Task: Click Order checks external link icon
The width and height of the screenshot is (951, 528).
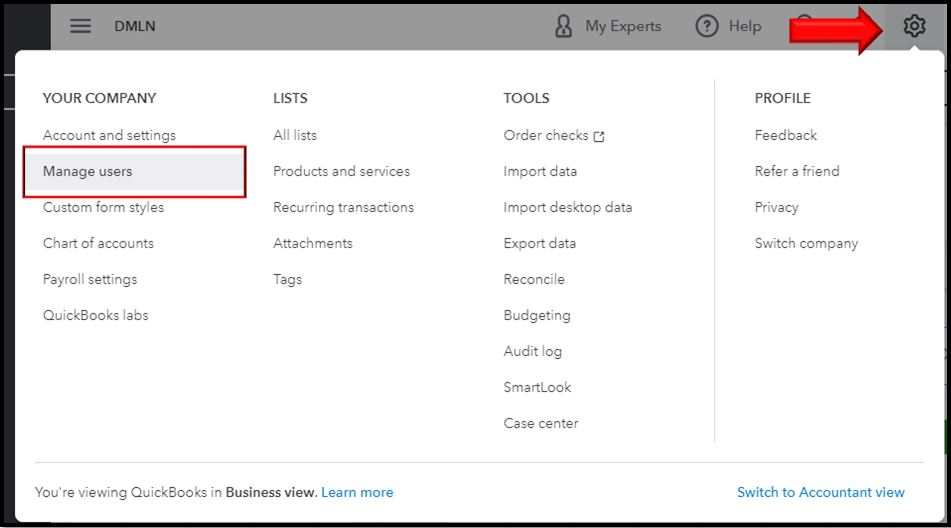Action: point(599,136)
